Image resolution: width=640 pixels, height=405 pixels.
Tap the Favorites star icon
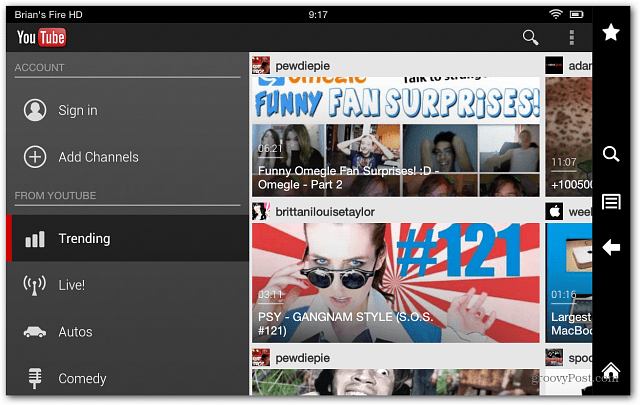click(x=611, y=32)
